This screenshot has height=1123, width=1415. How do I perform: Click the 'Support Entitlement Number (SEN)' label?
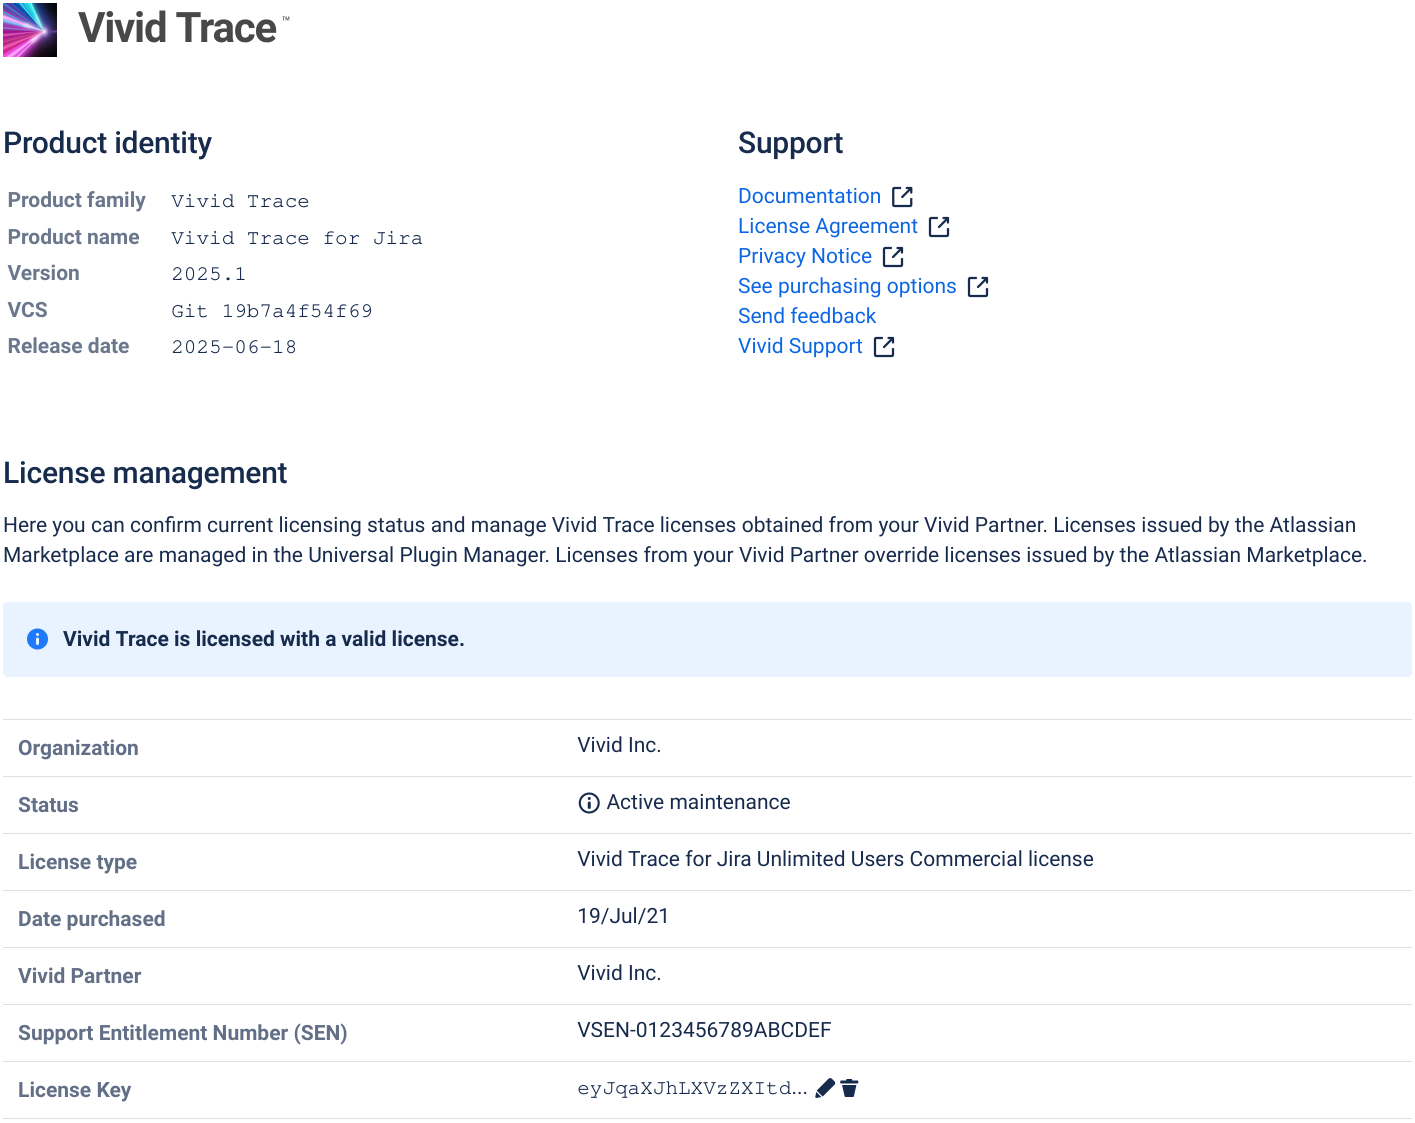(182, 1033)
